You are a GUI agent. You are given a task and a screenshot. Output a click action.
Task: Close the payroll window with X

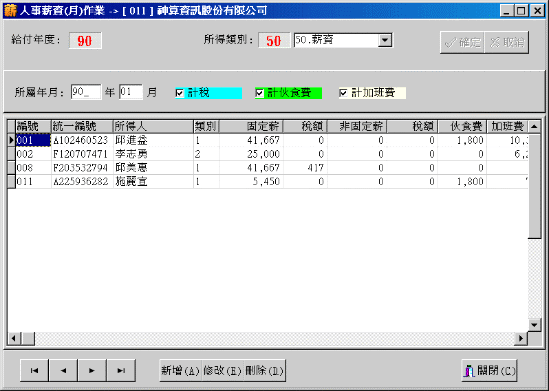tap(537, 11)
